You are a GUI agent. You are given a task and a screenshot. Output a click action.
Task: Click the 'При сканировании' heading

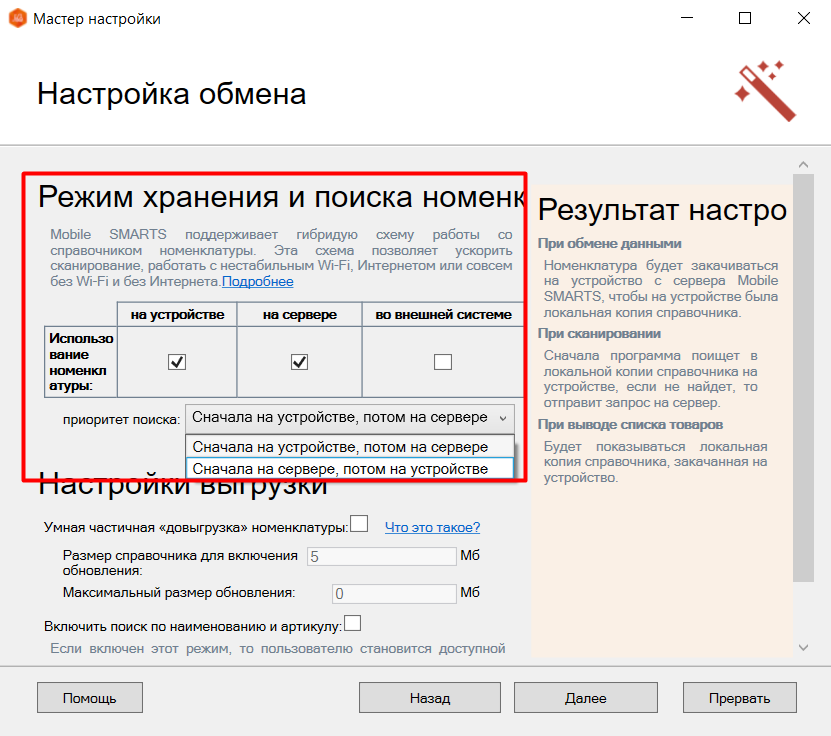(x=599, y=334)
